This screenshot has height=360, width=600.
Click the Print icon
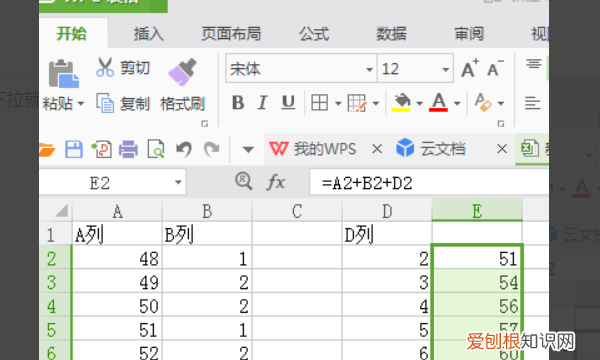click(129, 149)
